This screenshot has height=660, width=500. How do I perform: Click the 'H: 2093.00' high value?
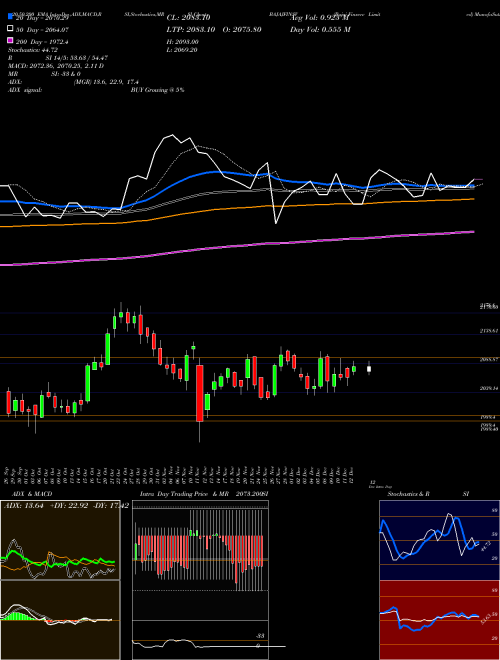[183, 42]
